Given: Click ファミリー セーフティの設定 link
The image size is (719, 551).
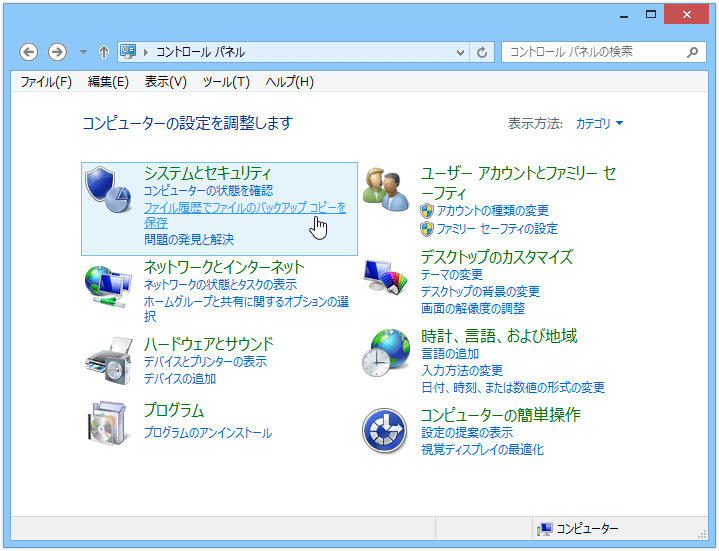Looking at the screenshot, I should [x=497, y=229].
